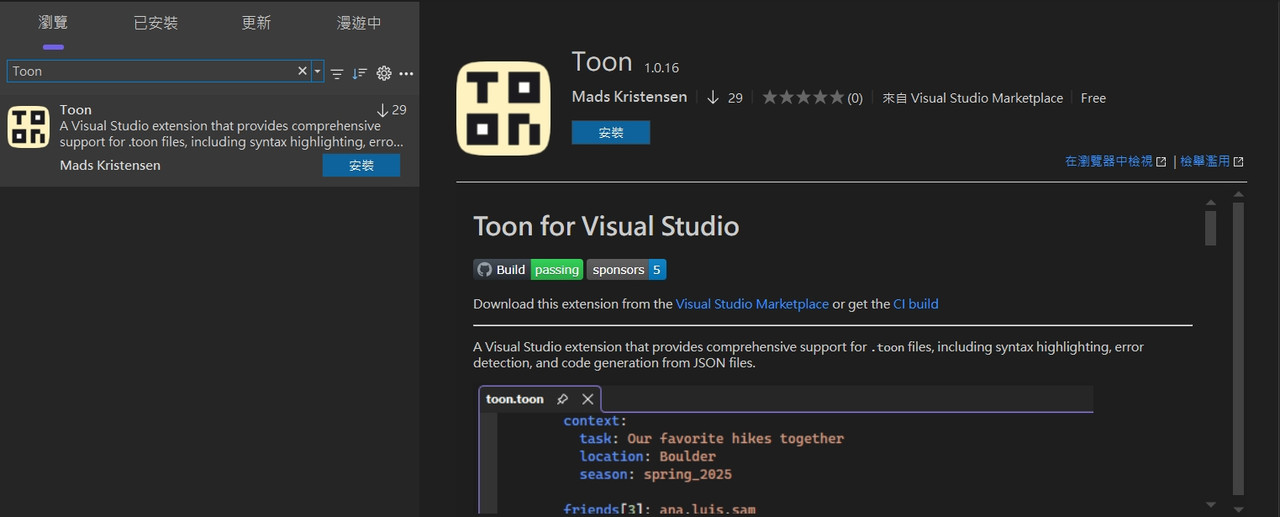The height and width of the screenshot is (517, 1280).
Task: Open Extension Manager settings gear
Action: point(384,73)
